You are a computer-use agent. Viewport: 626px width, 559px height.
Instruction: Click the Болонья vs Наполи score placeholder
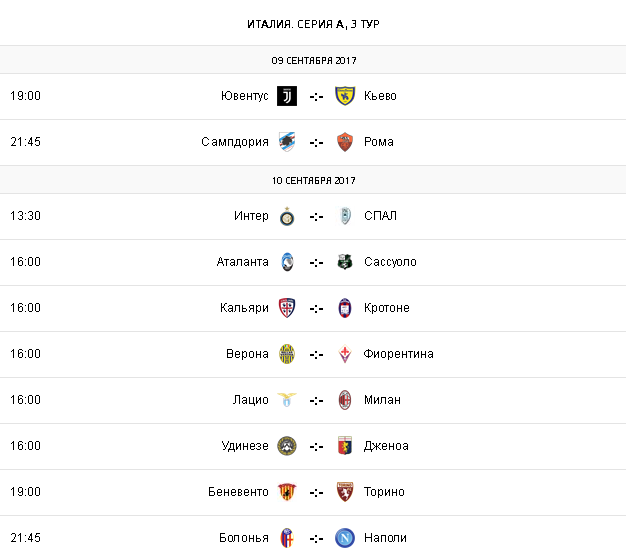coord(316,538)
